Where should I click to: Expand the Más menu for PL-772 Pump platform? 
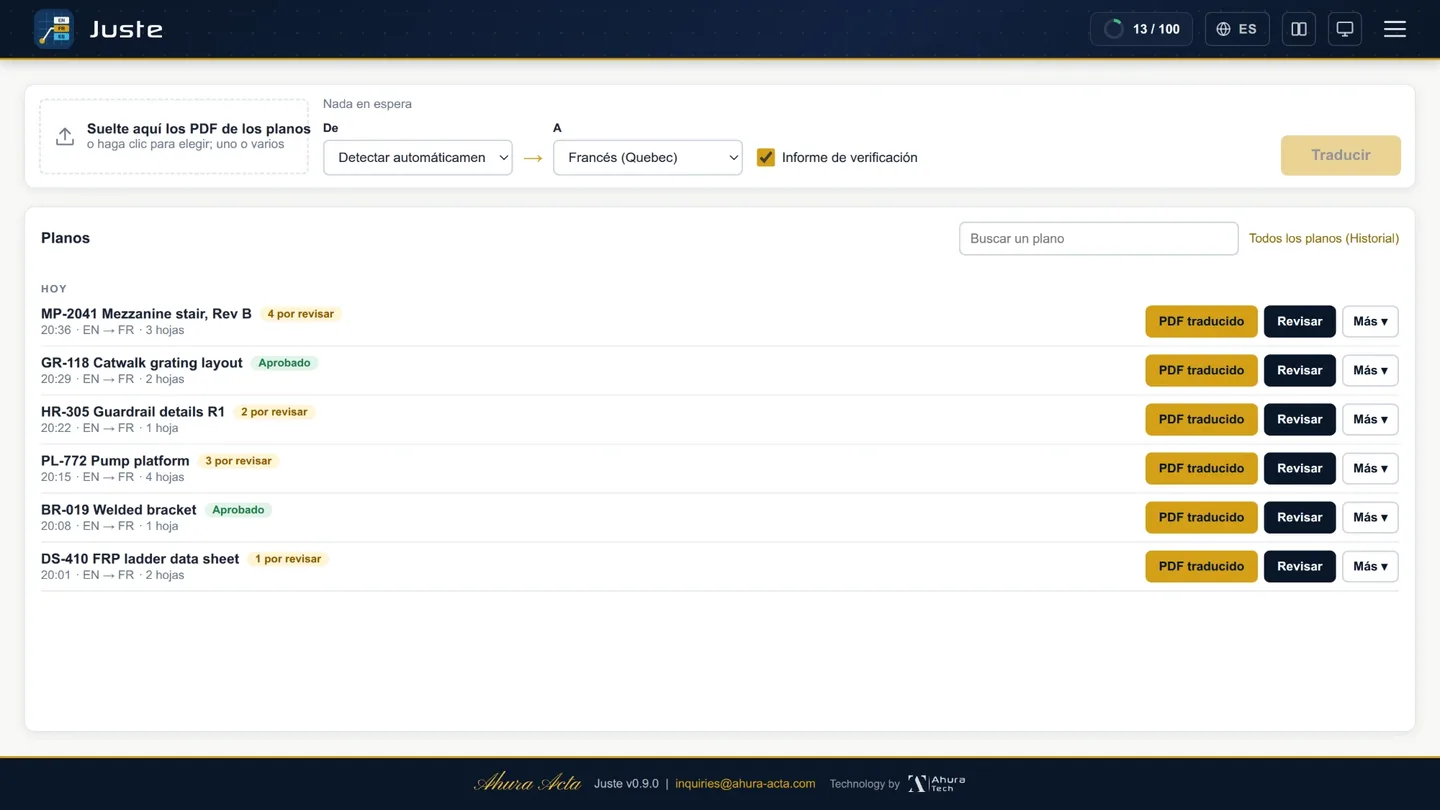(x=1370, y=468)
